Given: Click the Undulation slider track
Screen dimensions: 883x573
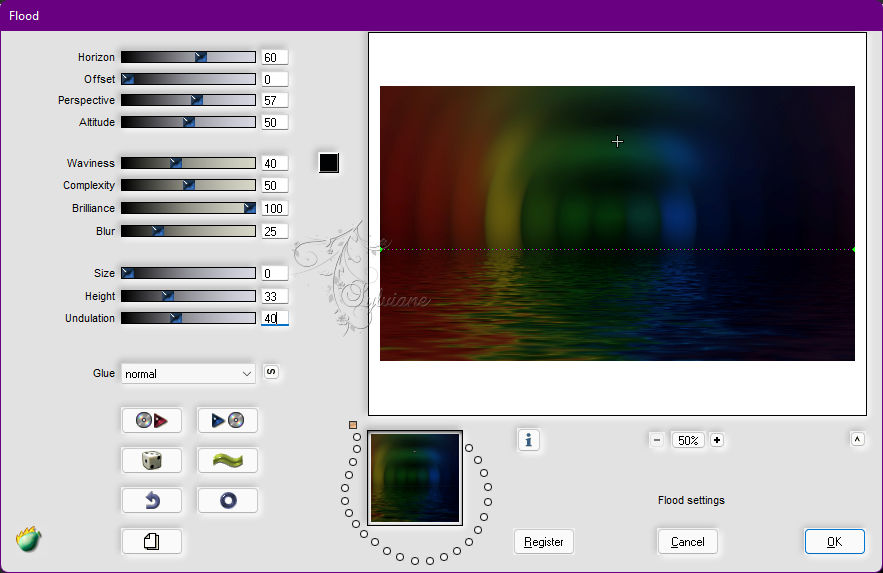Looking at the screenshot, I should [188, 318].
